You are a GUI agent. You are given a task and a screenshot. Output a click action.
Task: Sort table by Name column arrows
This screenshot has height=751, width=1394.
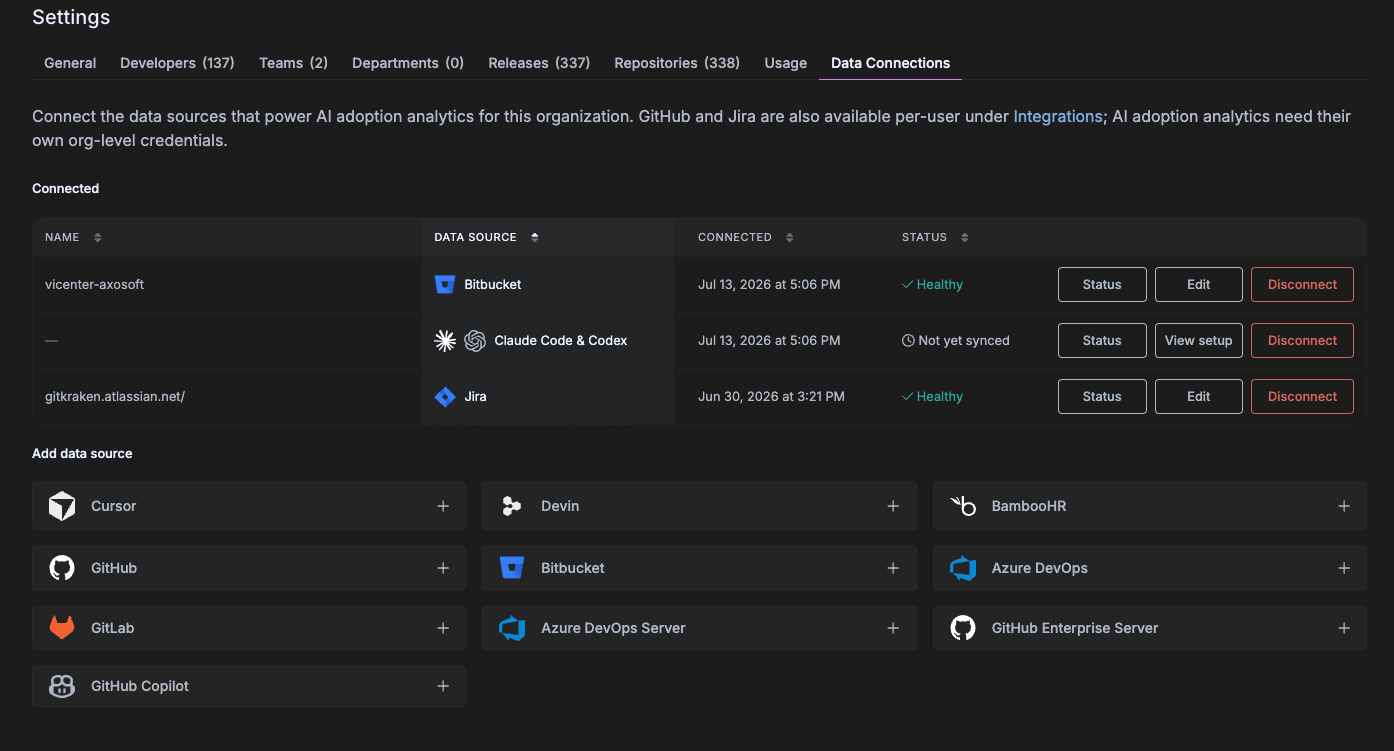tap(97, 237)
